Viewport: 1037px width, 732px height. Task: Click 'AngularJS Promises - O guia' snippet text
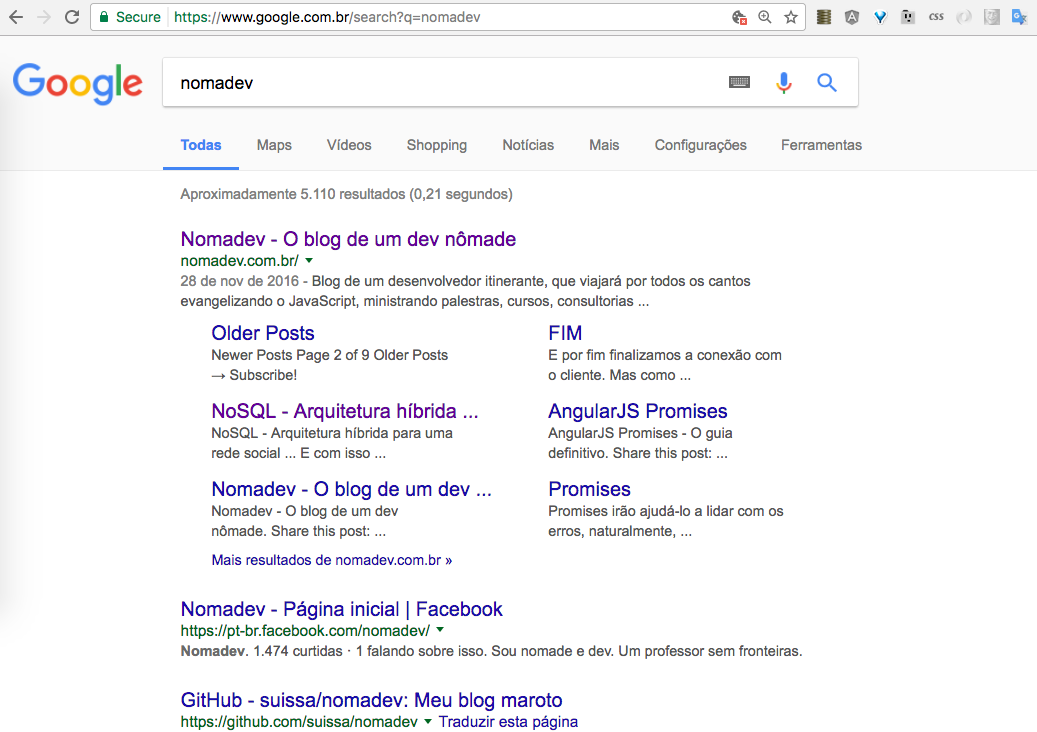point(640,433)
